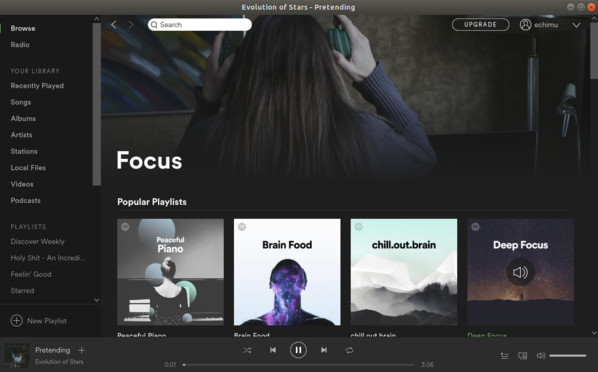This screenshot has width=598, height=372.
Task: Toggle shuffle playback
Action: point(247,350)
